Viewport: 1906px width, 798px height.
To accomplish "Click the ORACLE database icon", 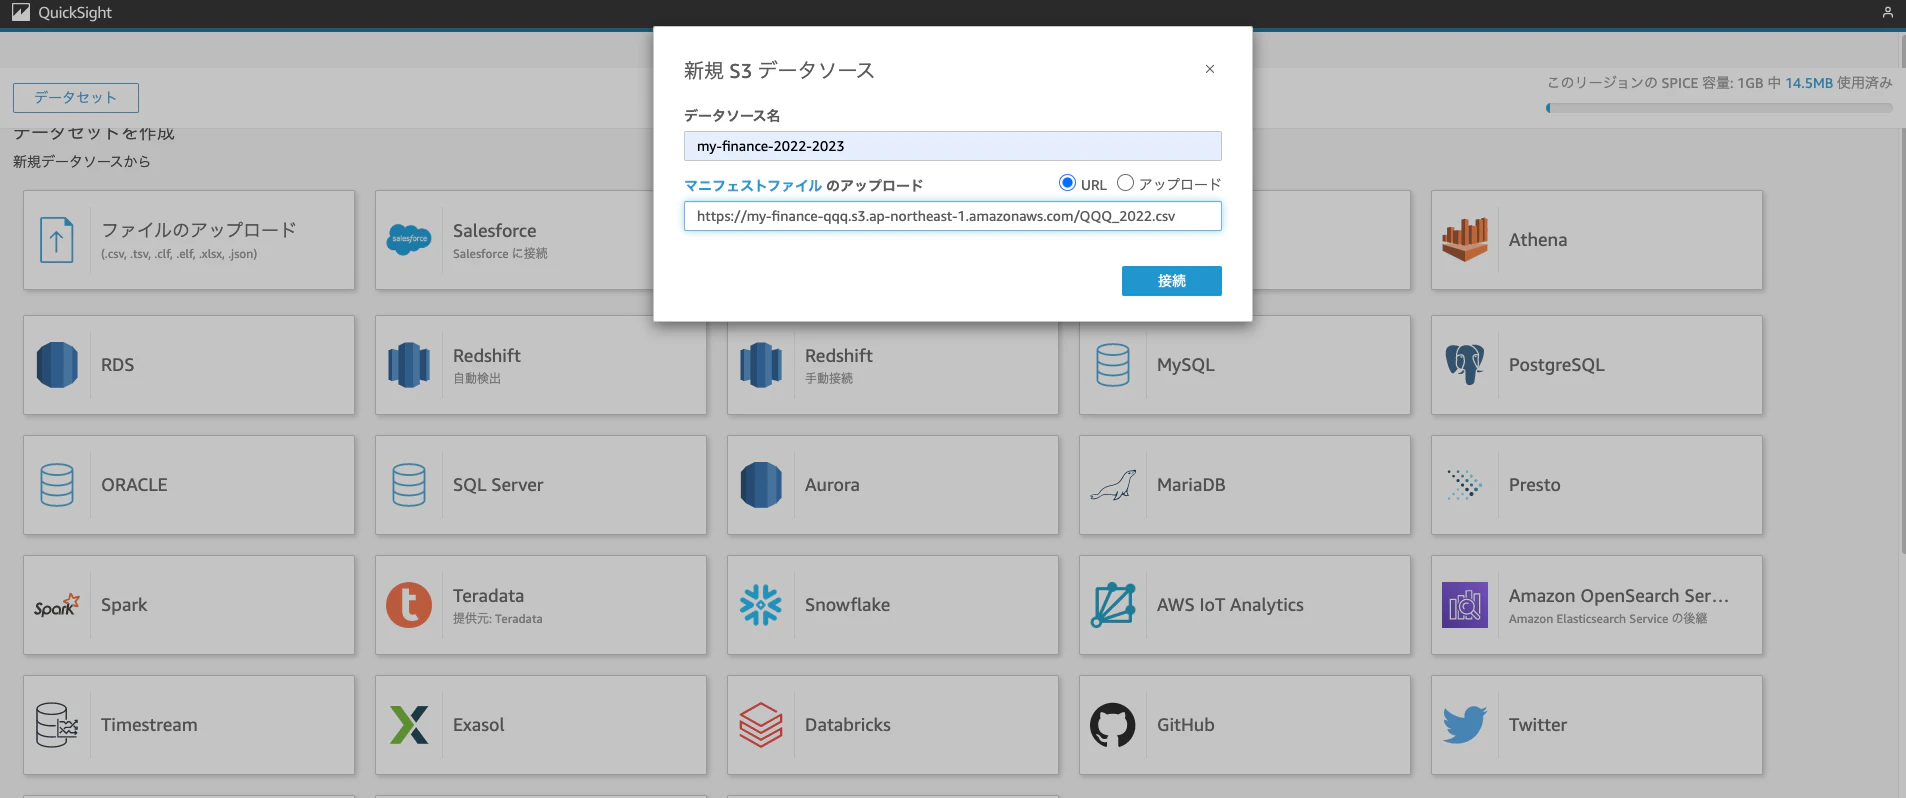I will pyautogui.click(x=57, y=485).
